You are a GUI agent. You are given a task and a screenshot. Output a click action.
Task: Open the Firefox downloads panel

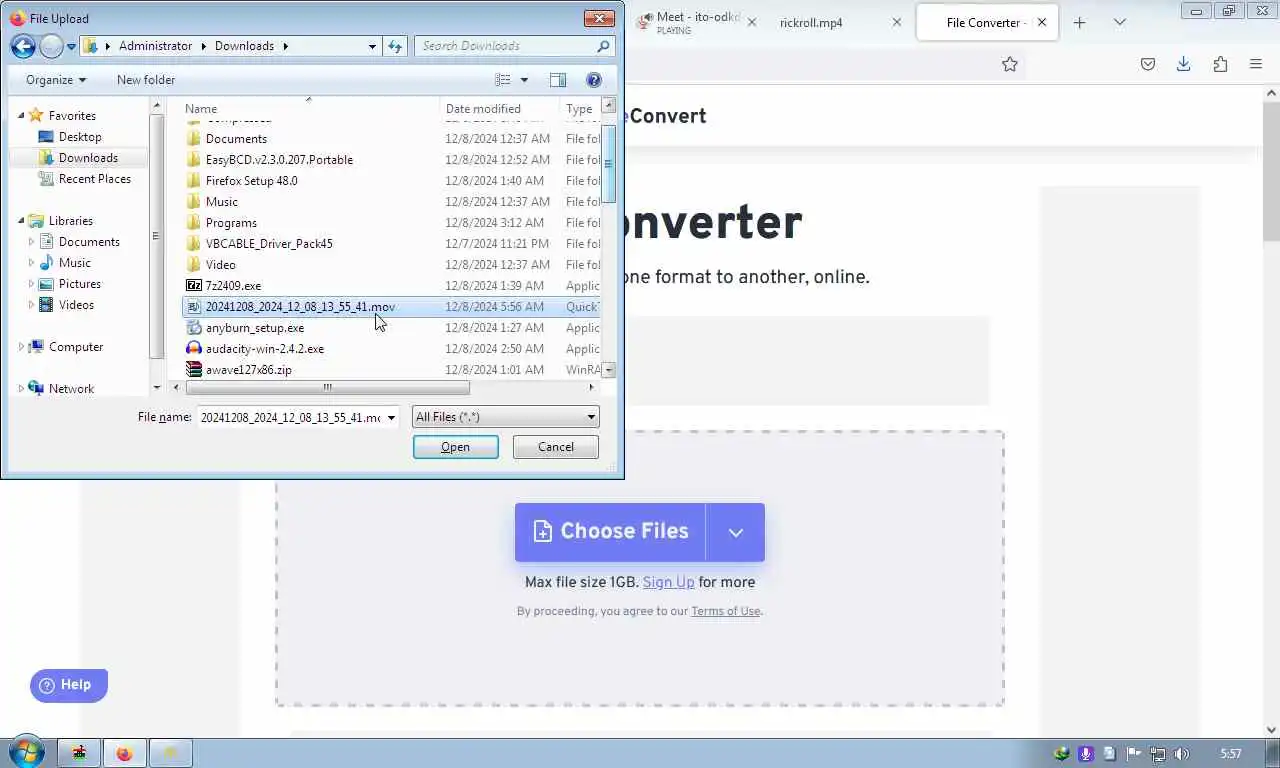(1183, 64)
